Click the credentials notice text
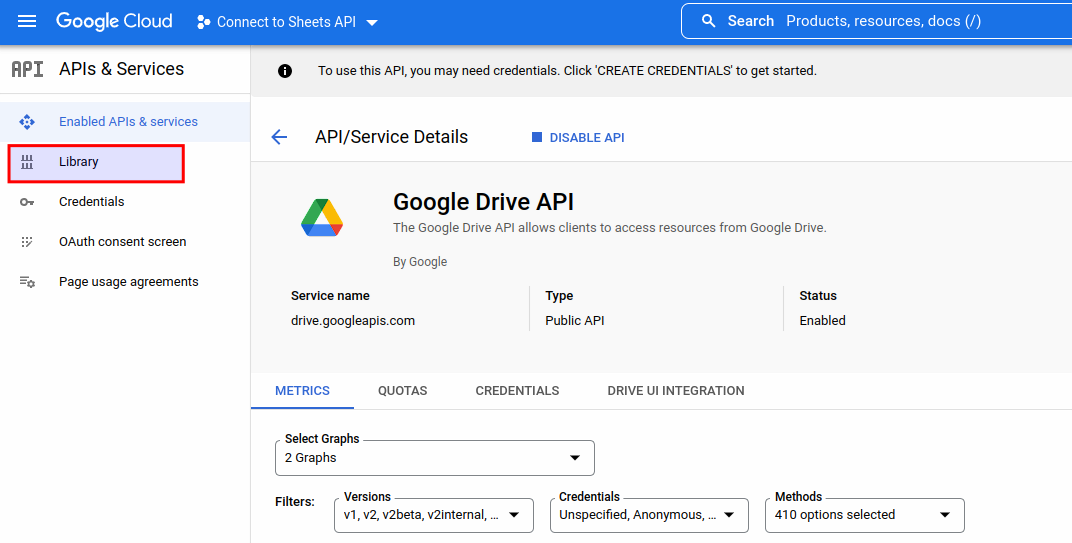The height and width of the screenshot is (543, 1072). (x=567, y=70)
